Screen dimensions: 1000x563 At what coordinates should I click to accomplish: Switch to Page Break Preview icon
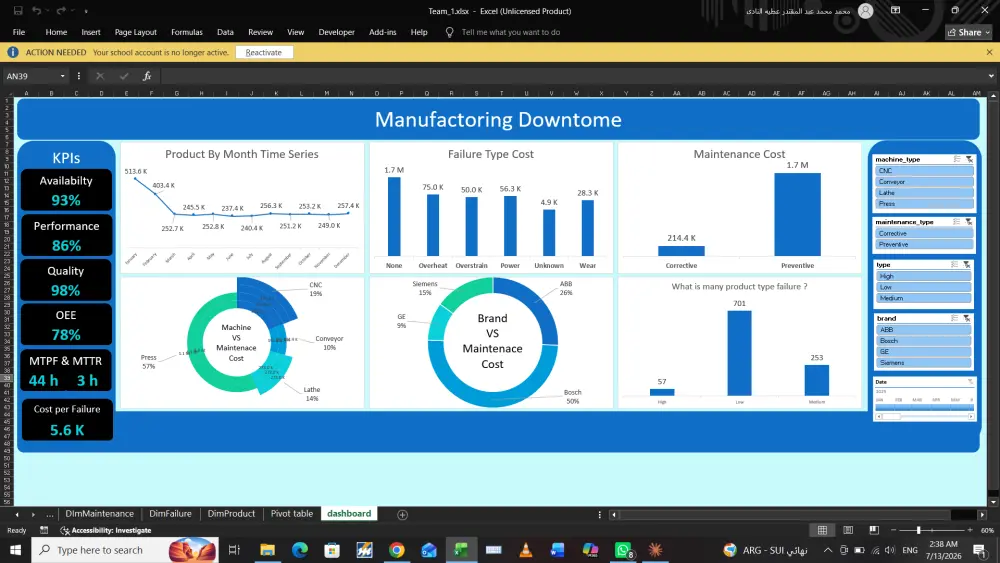coord(874,530)
